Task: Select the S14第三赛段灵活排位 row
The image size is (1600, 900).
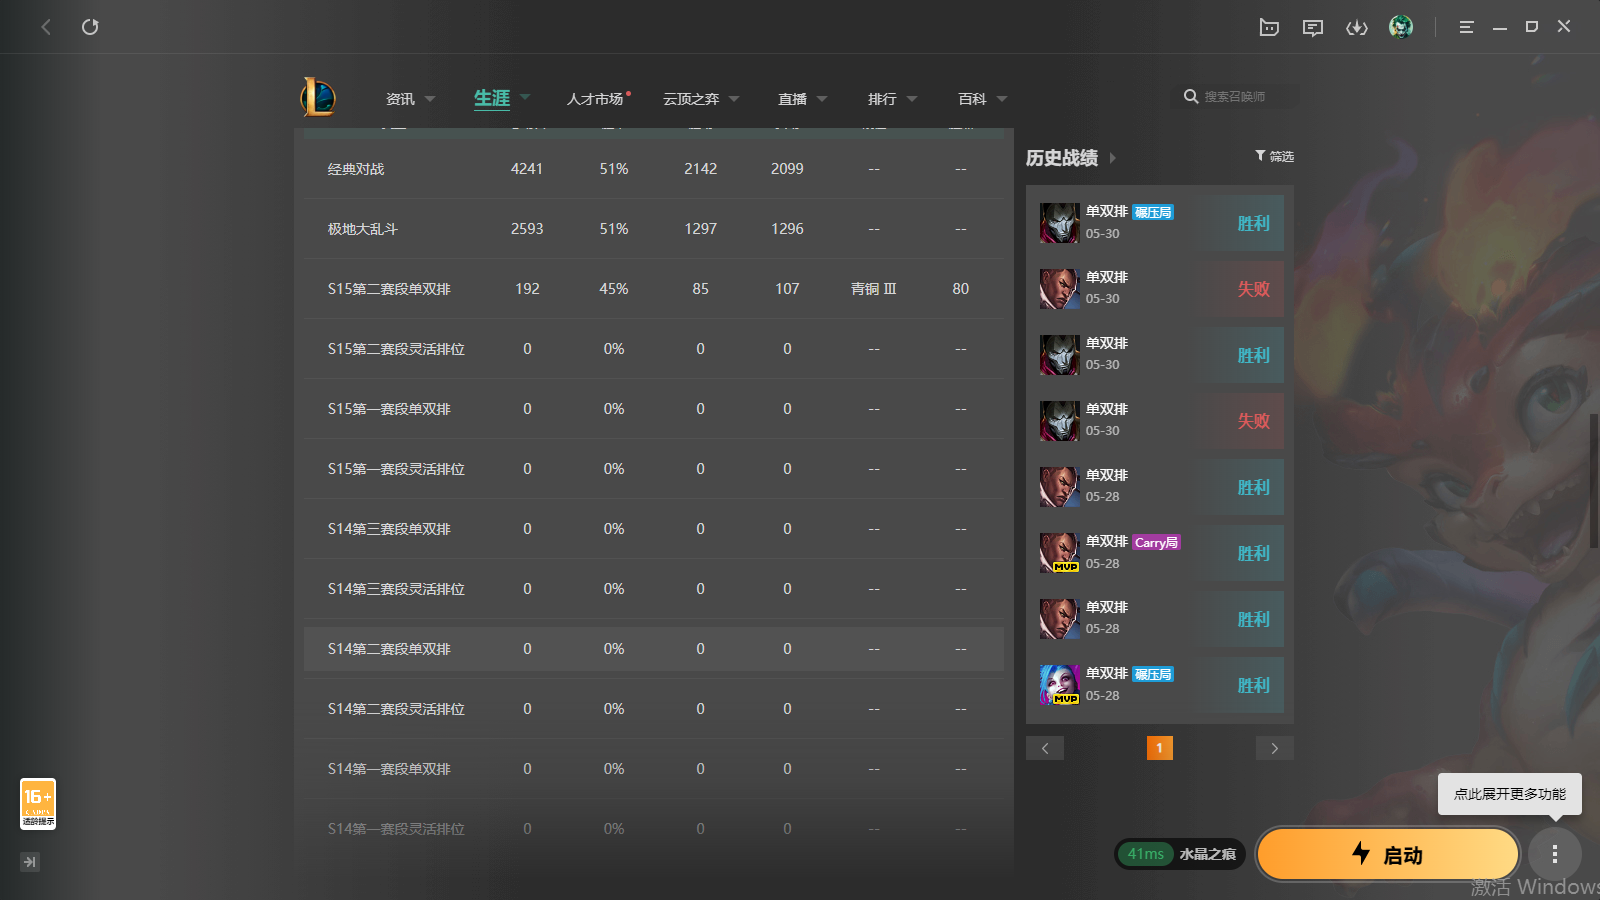Action: point(654,589)
